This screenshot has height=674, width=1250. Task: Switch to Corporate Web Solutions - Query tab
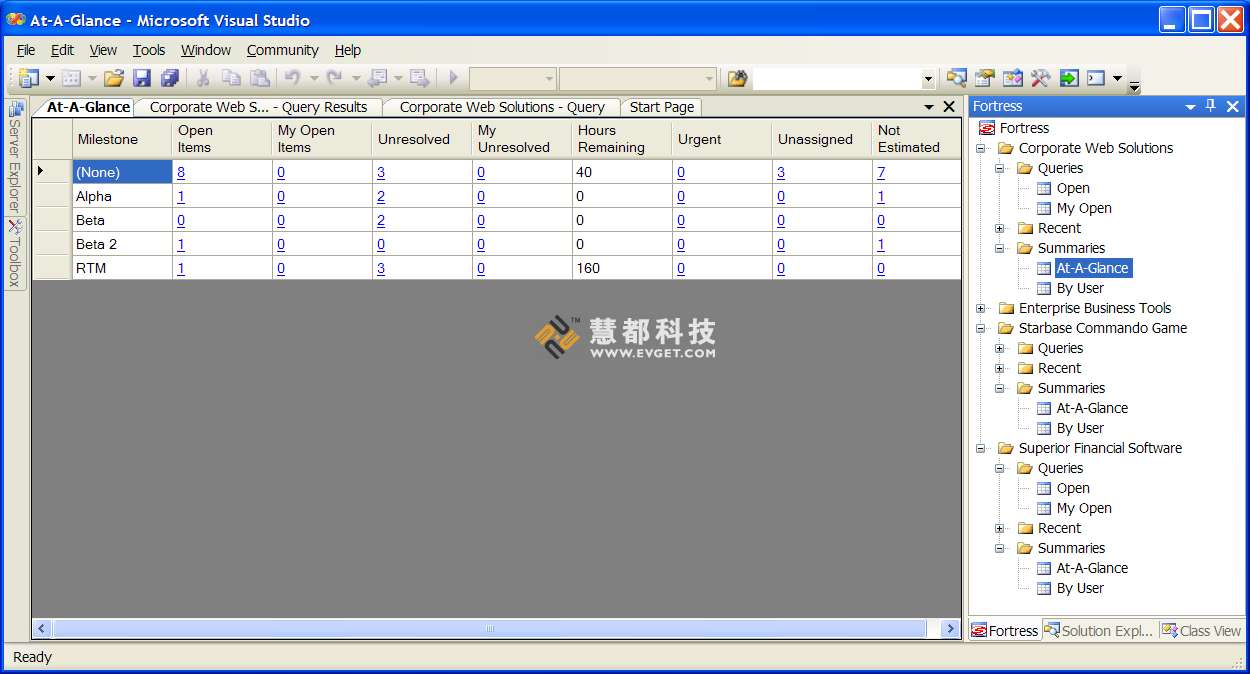pos(502,107)
